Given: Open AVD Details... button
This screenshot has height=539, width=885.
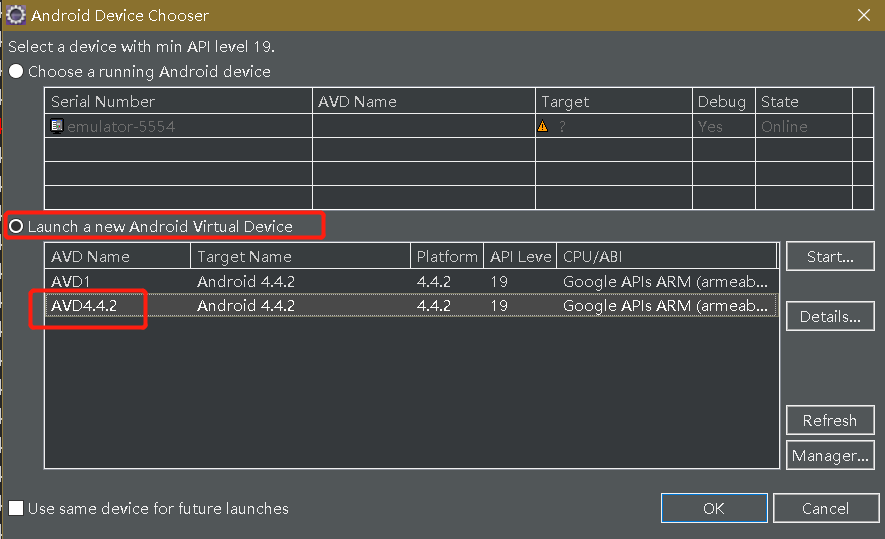Looking at the screenshot, I should point(830,316).
